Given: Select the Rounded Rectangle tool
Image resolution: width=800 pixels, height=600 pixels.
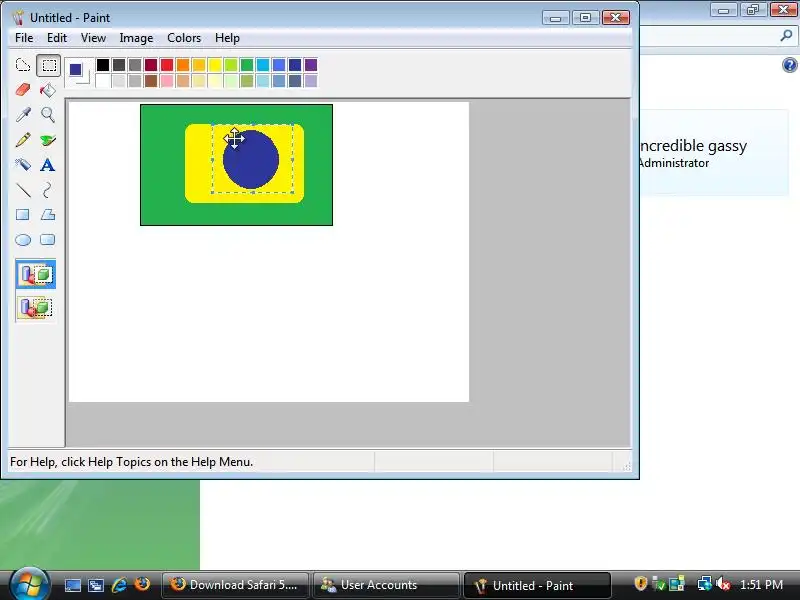Looking at the screenshot, I should (47, 240).
